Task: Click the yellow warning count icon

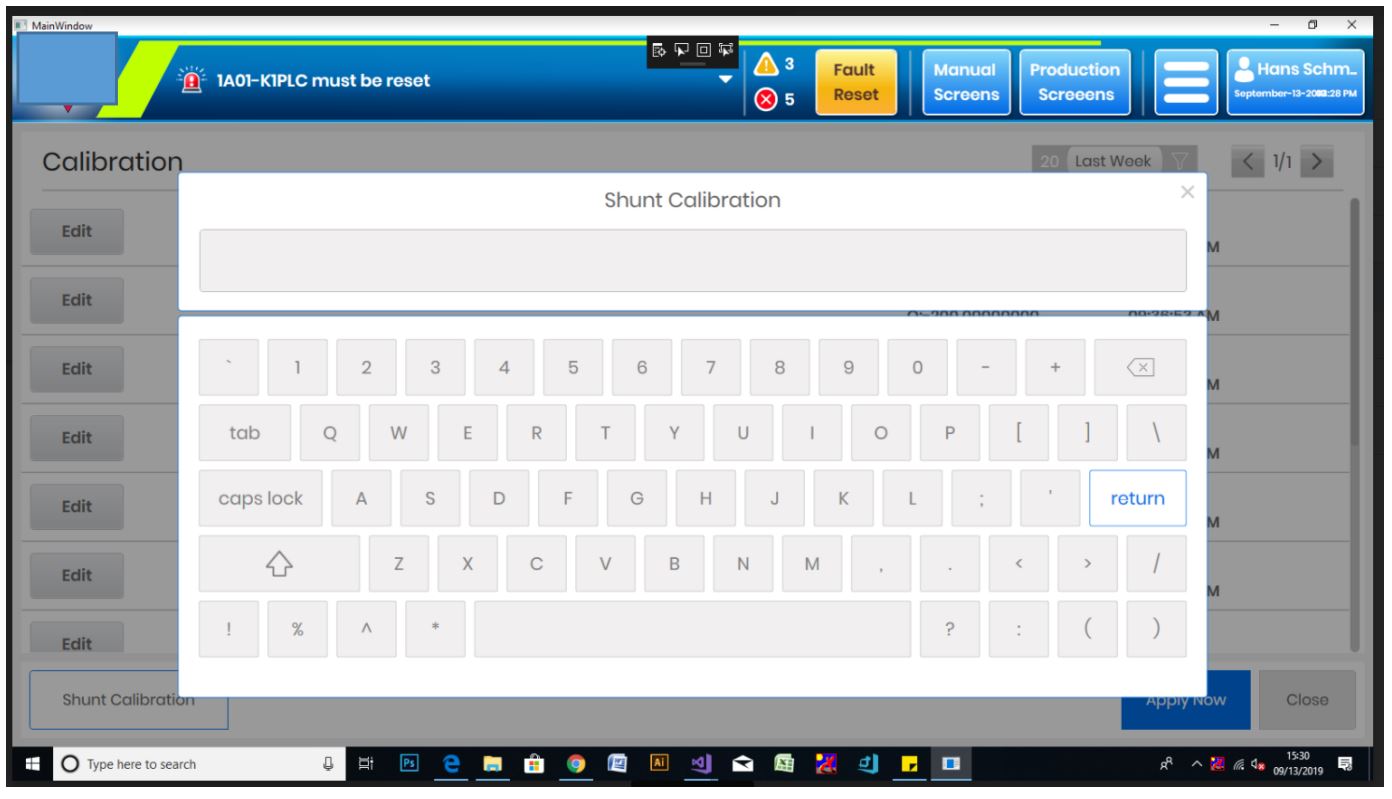Action: point(765,65)
